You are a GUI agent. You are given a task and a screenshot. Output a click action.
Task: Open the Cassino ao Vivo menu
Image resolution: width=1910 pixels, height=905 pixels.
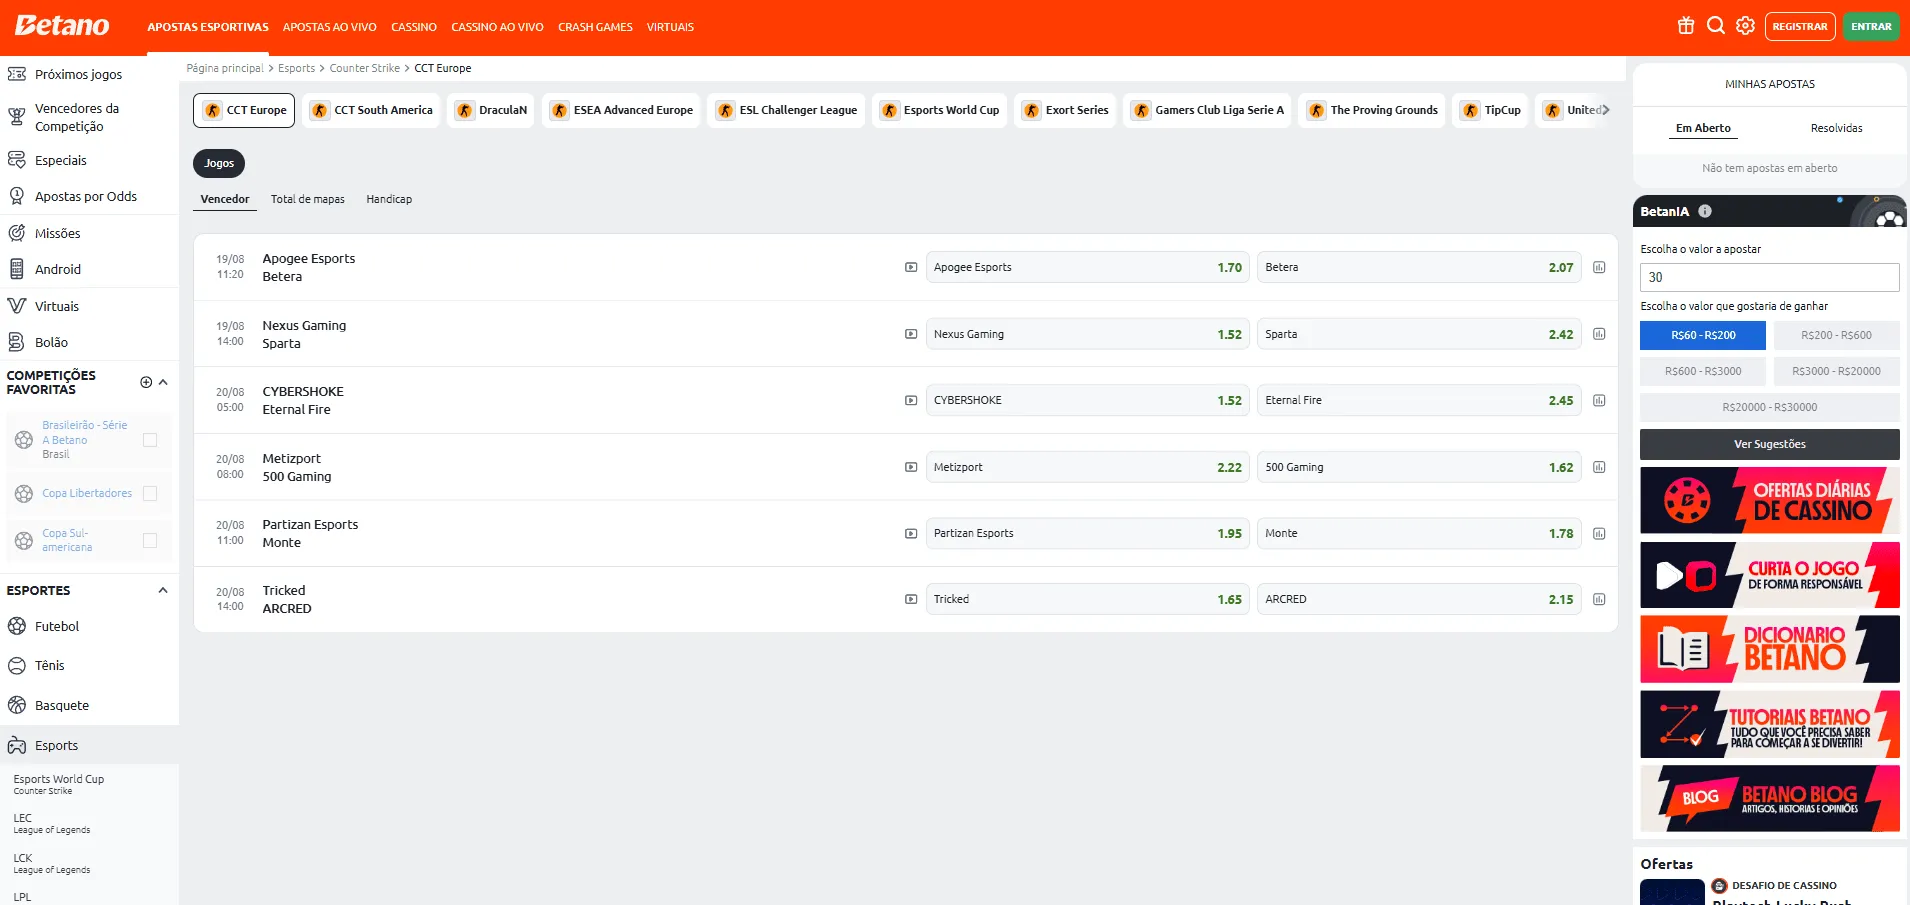point(497,27)
